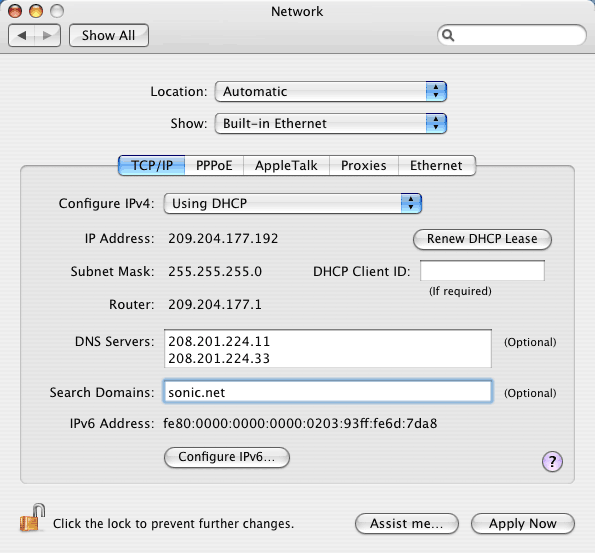Click the router value 209.204.177.1

pyautogui.click(x=215, y=305)
